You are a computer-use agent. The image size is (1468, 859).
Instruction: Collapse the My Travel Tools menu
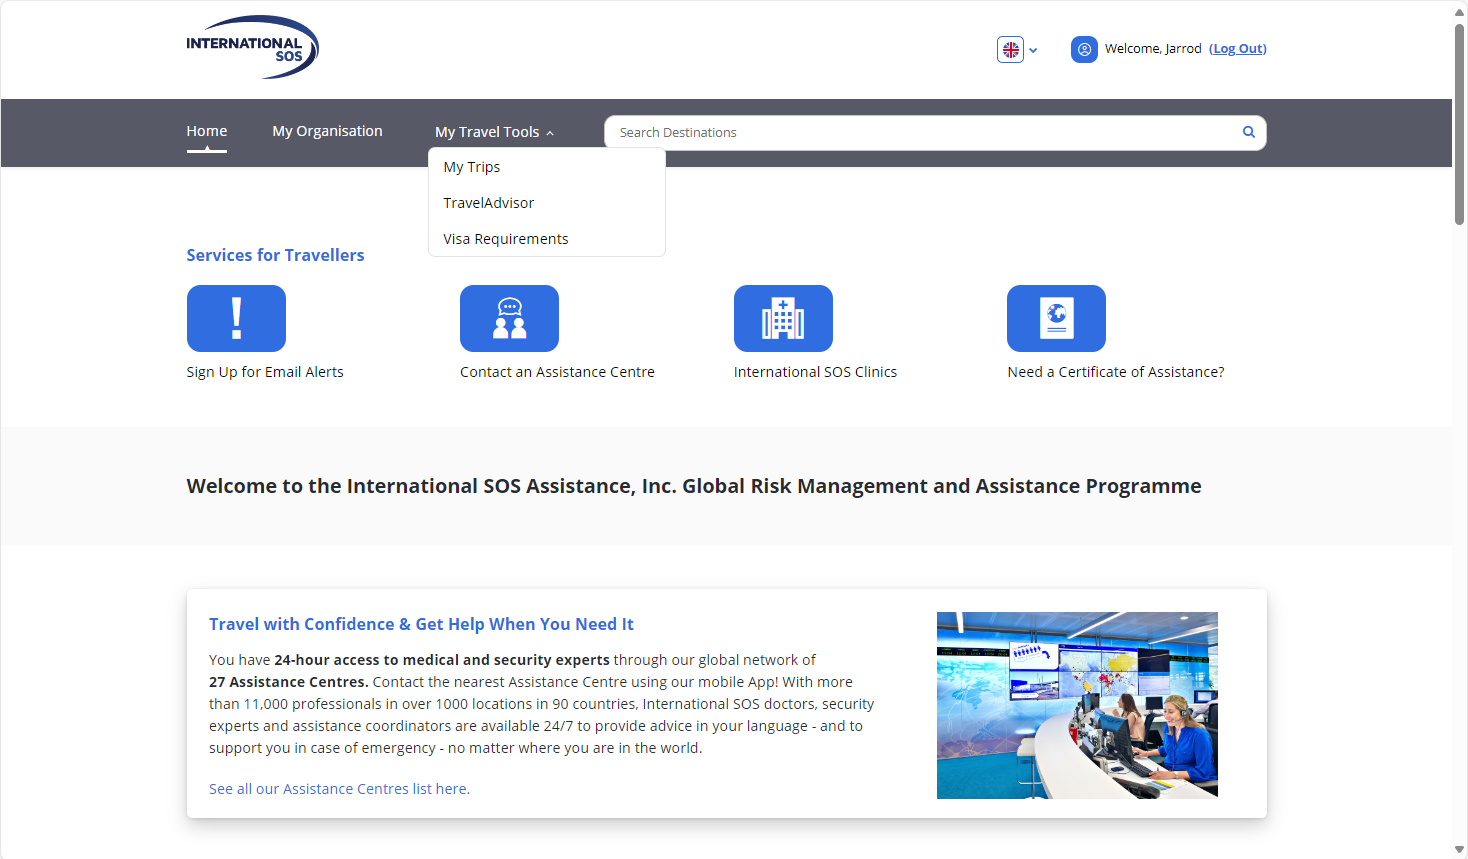(494, 132)
